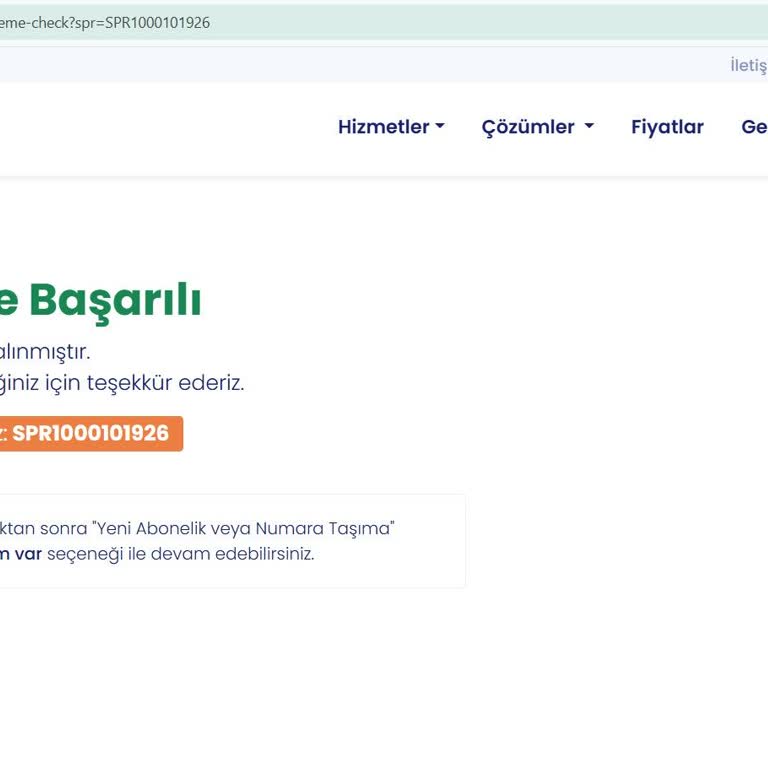Expand the Çözümler menu

[537, 127]
